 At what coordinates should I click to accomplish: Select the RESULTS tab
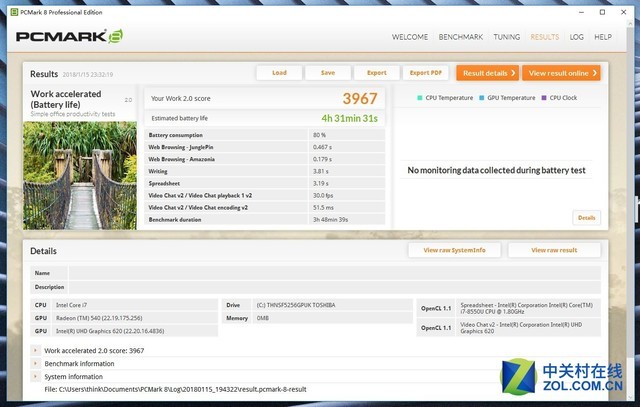[x=544, y=37]
